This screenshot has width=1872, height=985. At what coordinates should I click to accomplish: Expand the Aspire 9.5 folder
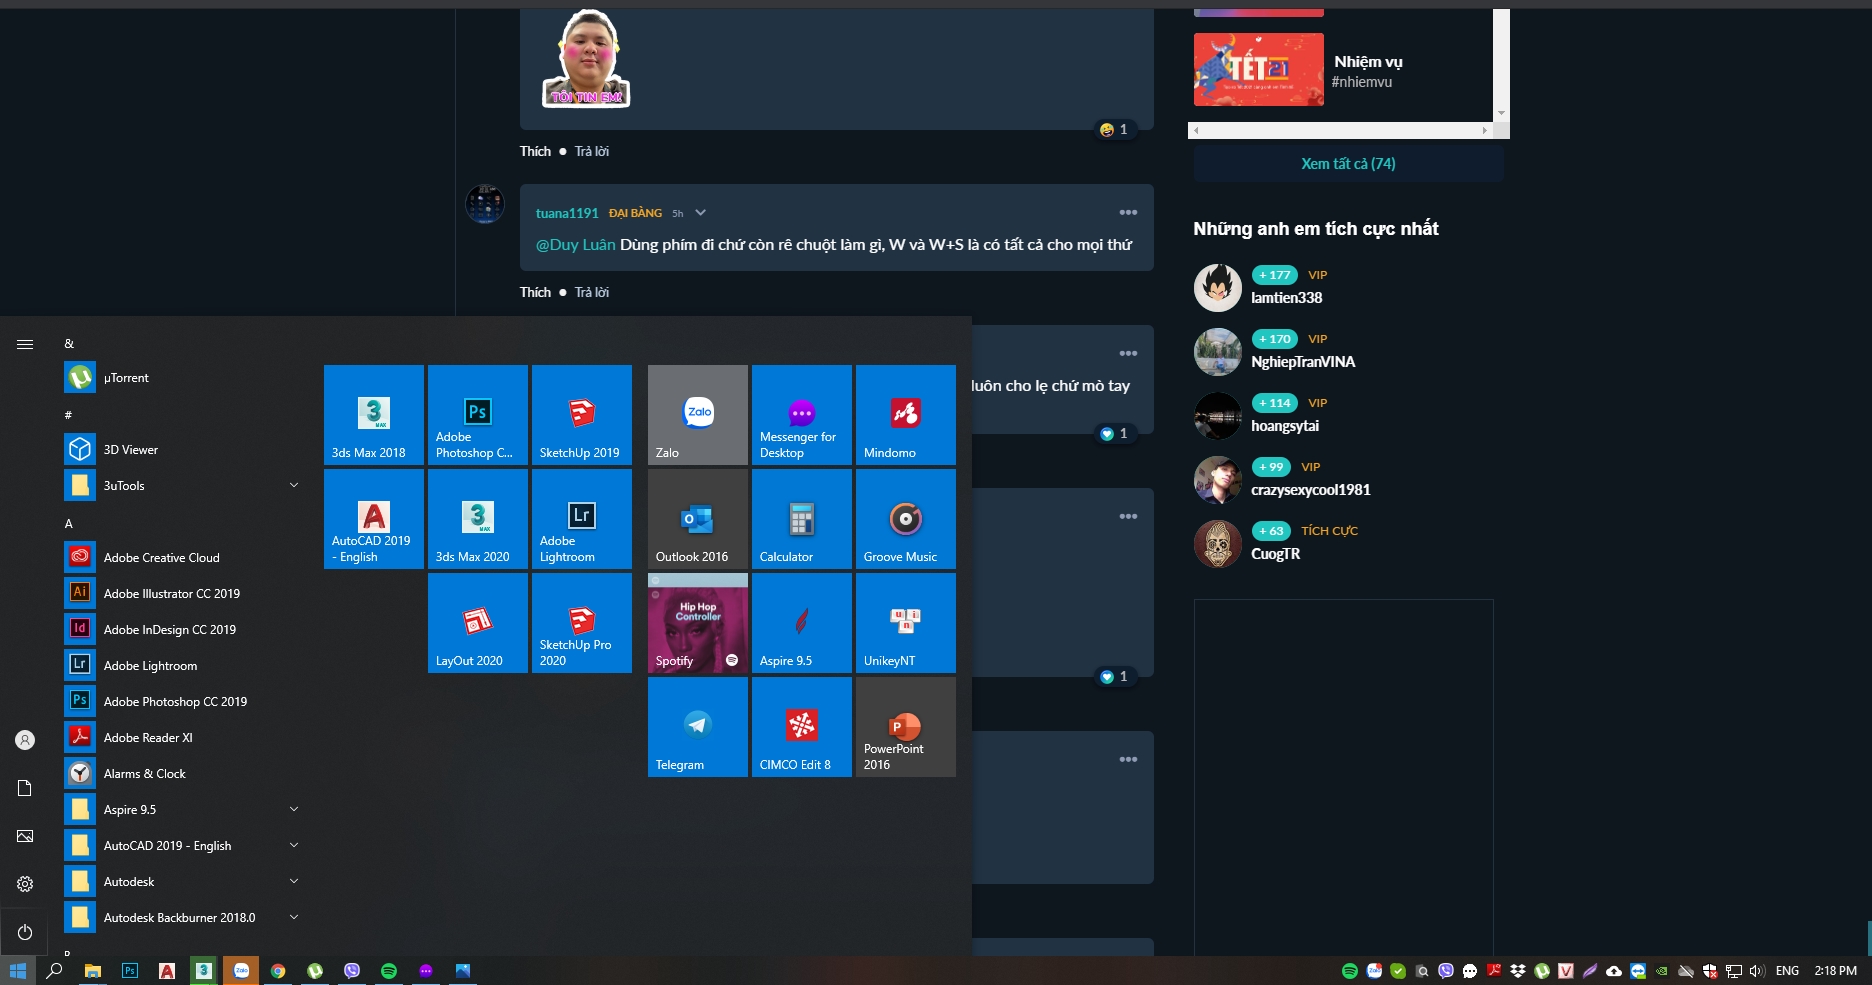pos(294,810)
